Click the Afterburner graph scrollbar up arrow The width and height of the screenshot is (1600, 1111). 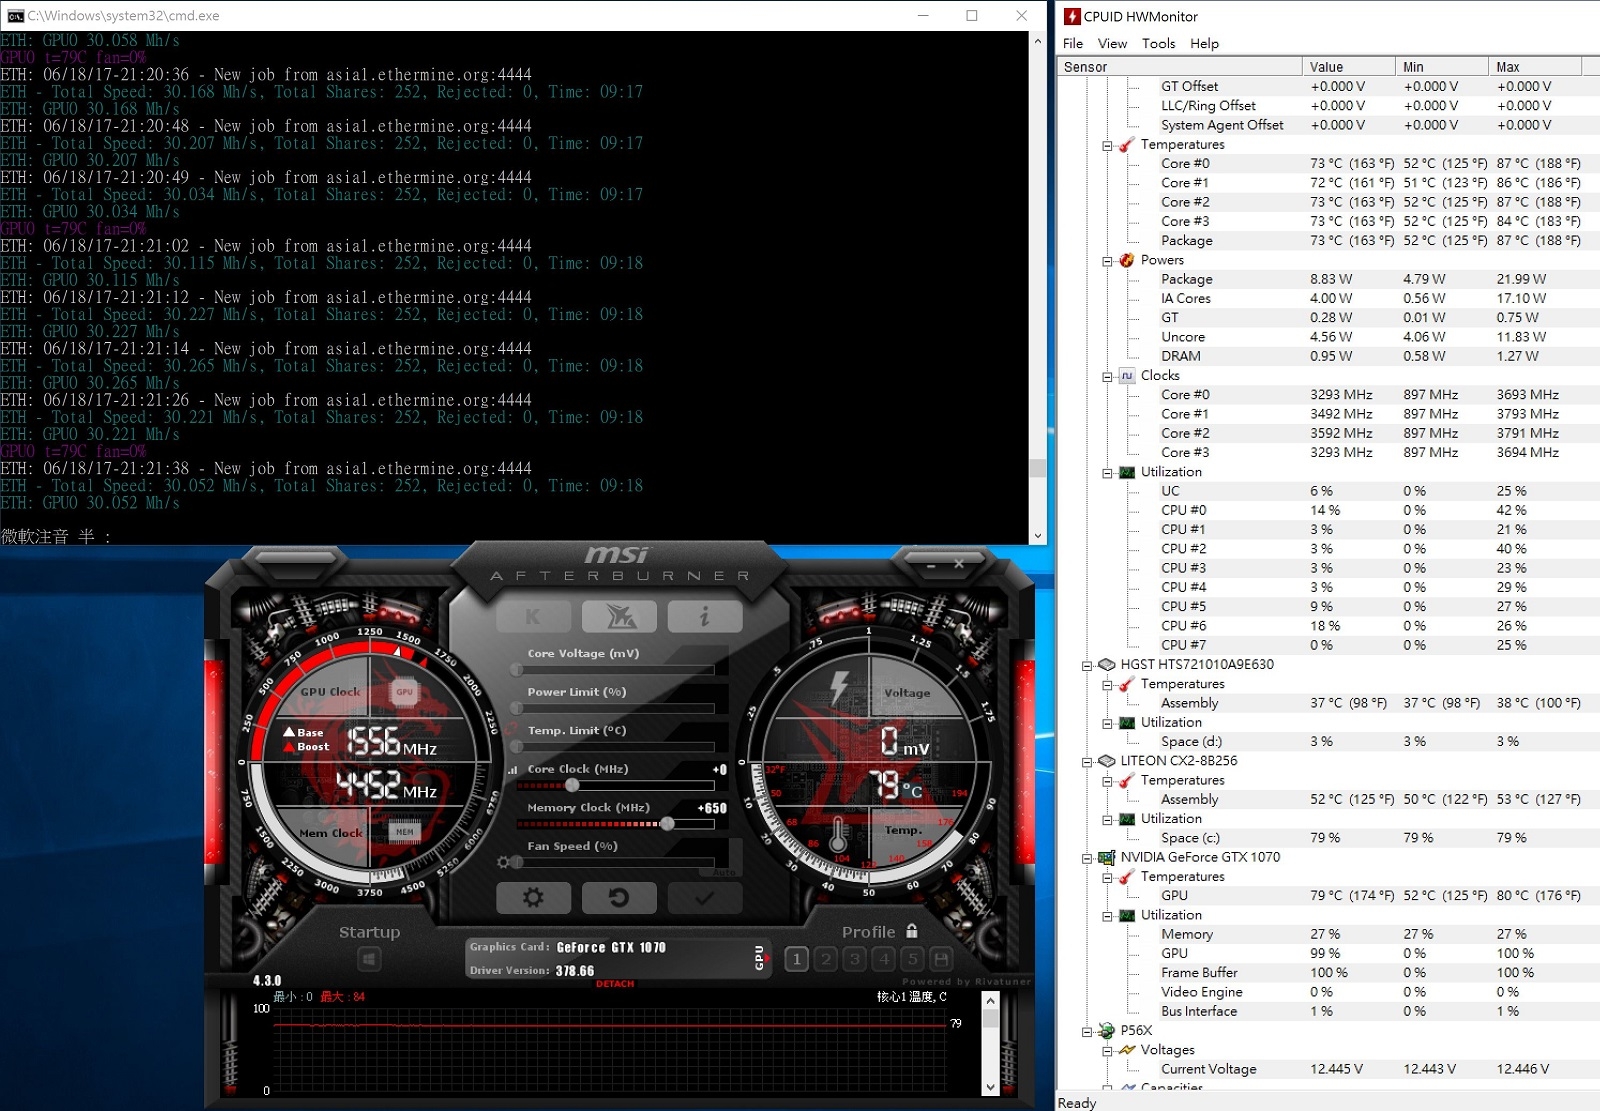(x=990, y=1001)
